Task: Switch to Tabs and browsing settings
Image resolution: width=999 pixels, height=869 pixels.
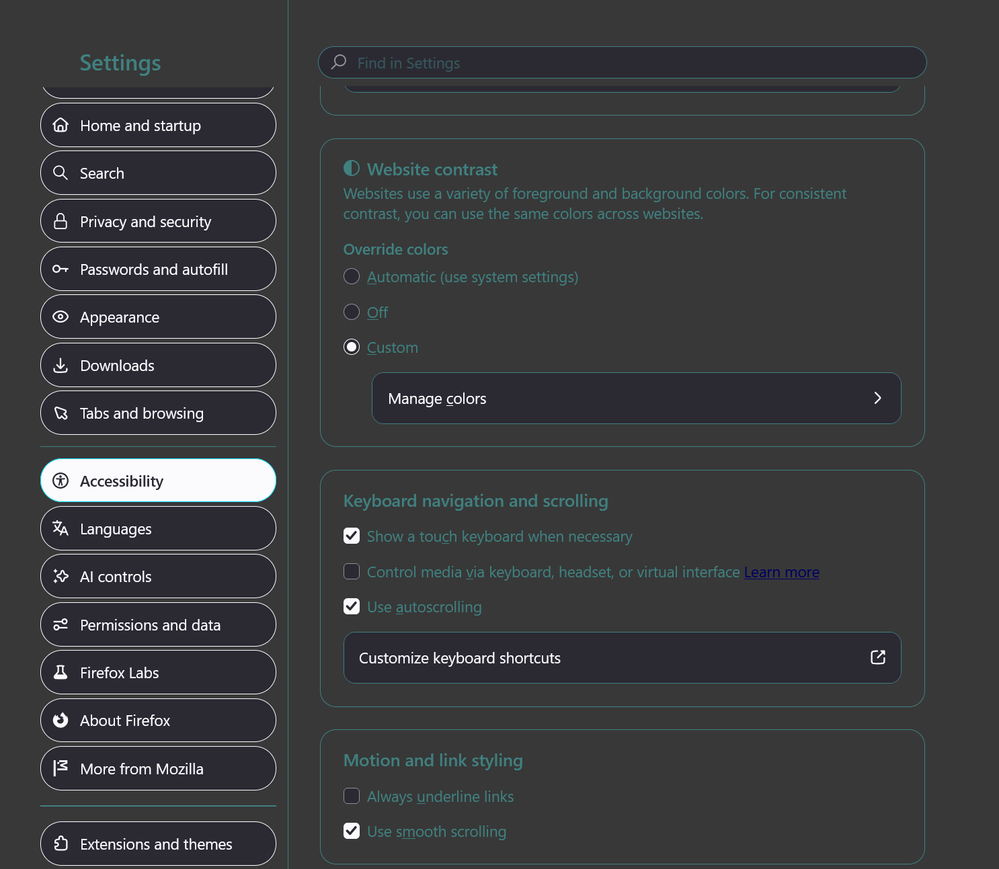Action: [x=158, y=413]
